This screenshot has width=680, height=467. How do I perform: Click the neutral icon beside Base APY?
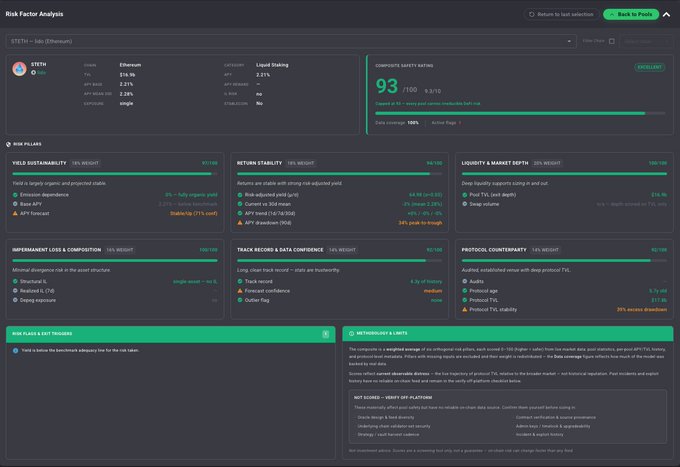click(15, 204)
